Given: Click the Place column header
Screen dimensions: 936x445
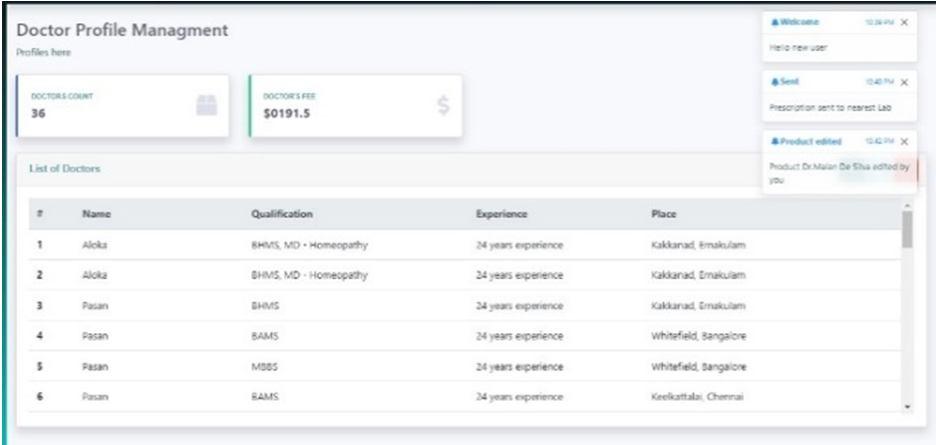Looking at the screenshot, I should 664,214.
